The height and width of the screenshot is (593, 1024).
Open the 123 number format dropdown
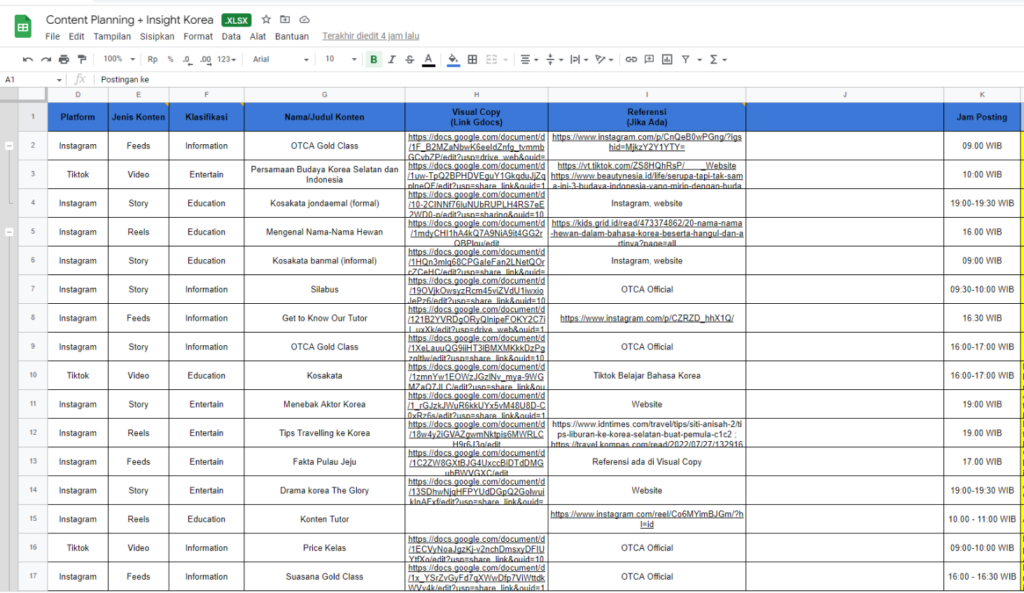click(227, 59)
